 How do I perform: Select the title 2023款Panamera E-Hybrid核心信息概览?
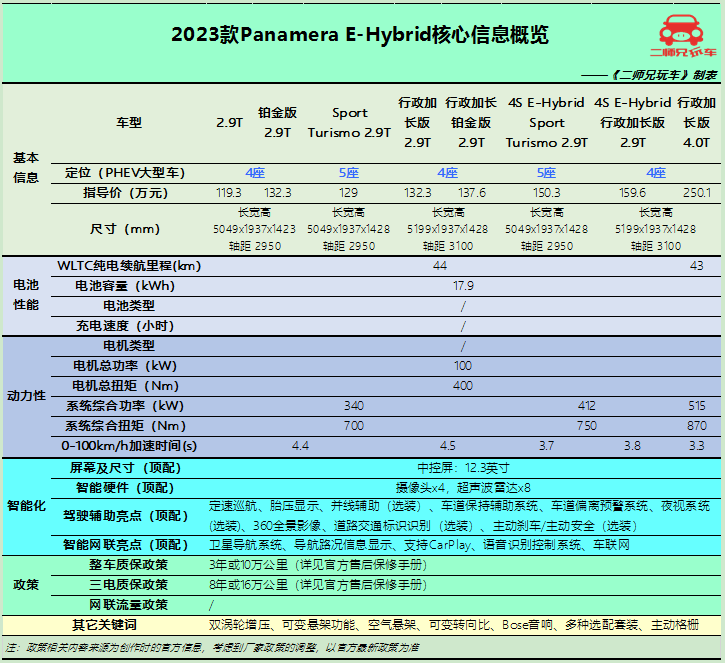pyautogui.click(x=360, y=35)
